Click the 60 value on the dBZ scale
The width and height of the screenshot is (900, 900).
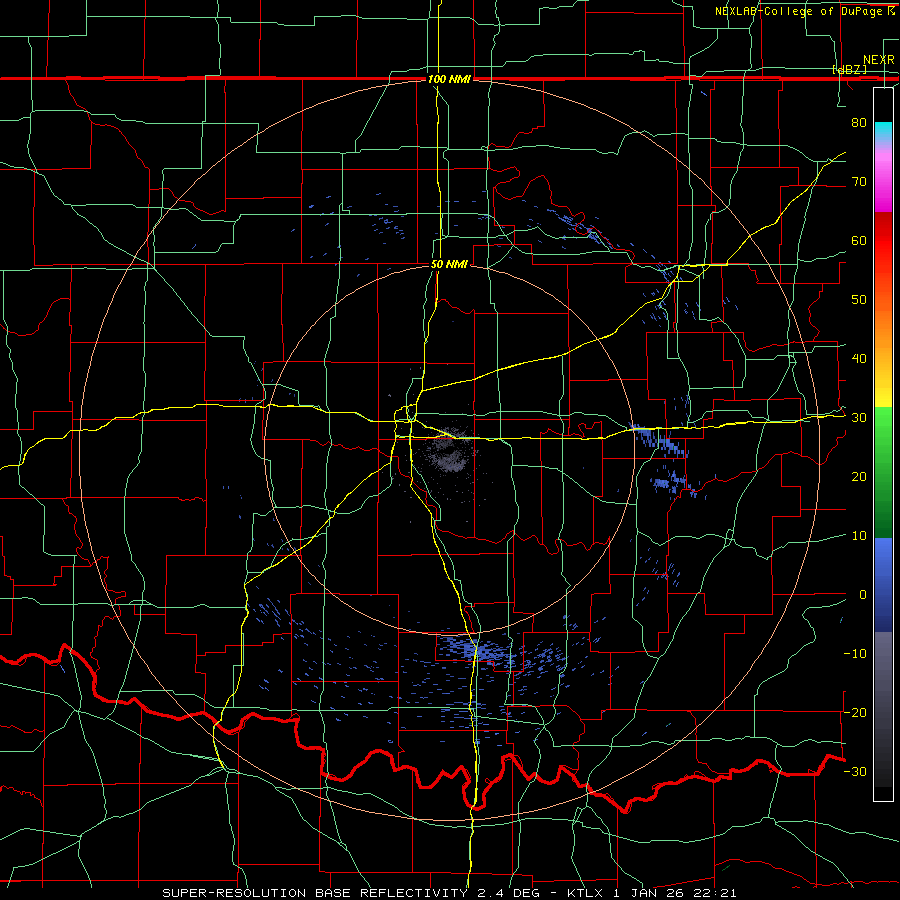point(859,240)
